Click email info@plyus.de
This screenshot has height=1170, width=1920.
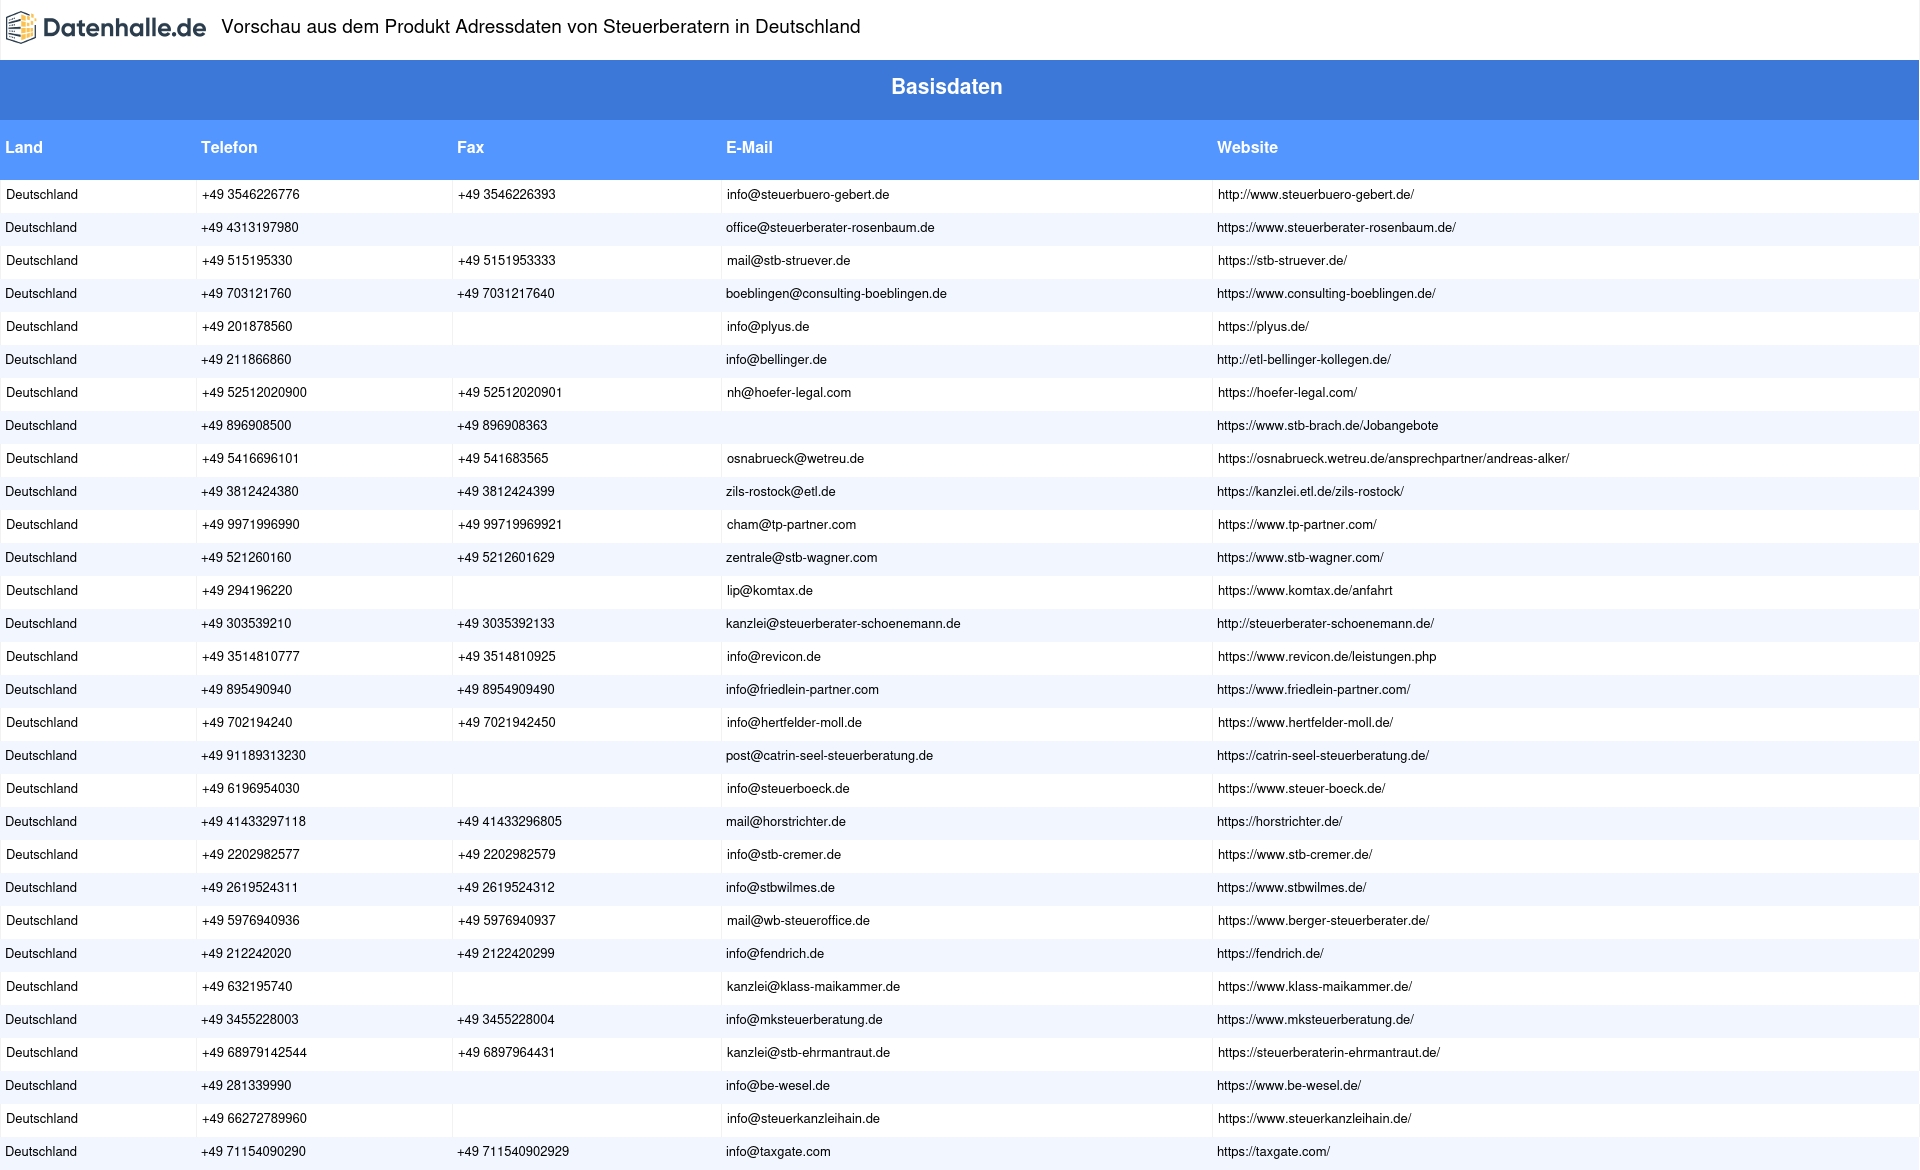768,327
